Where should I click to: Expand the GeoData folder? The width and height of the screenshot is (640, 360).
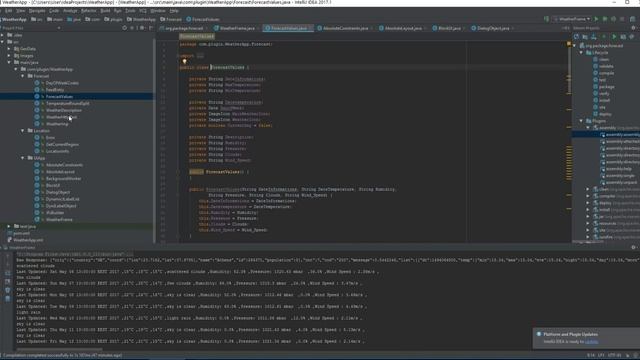(x=9, y=49)
